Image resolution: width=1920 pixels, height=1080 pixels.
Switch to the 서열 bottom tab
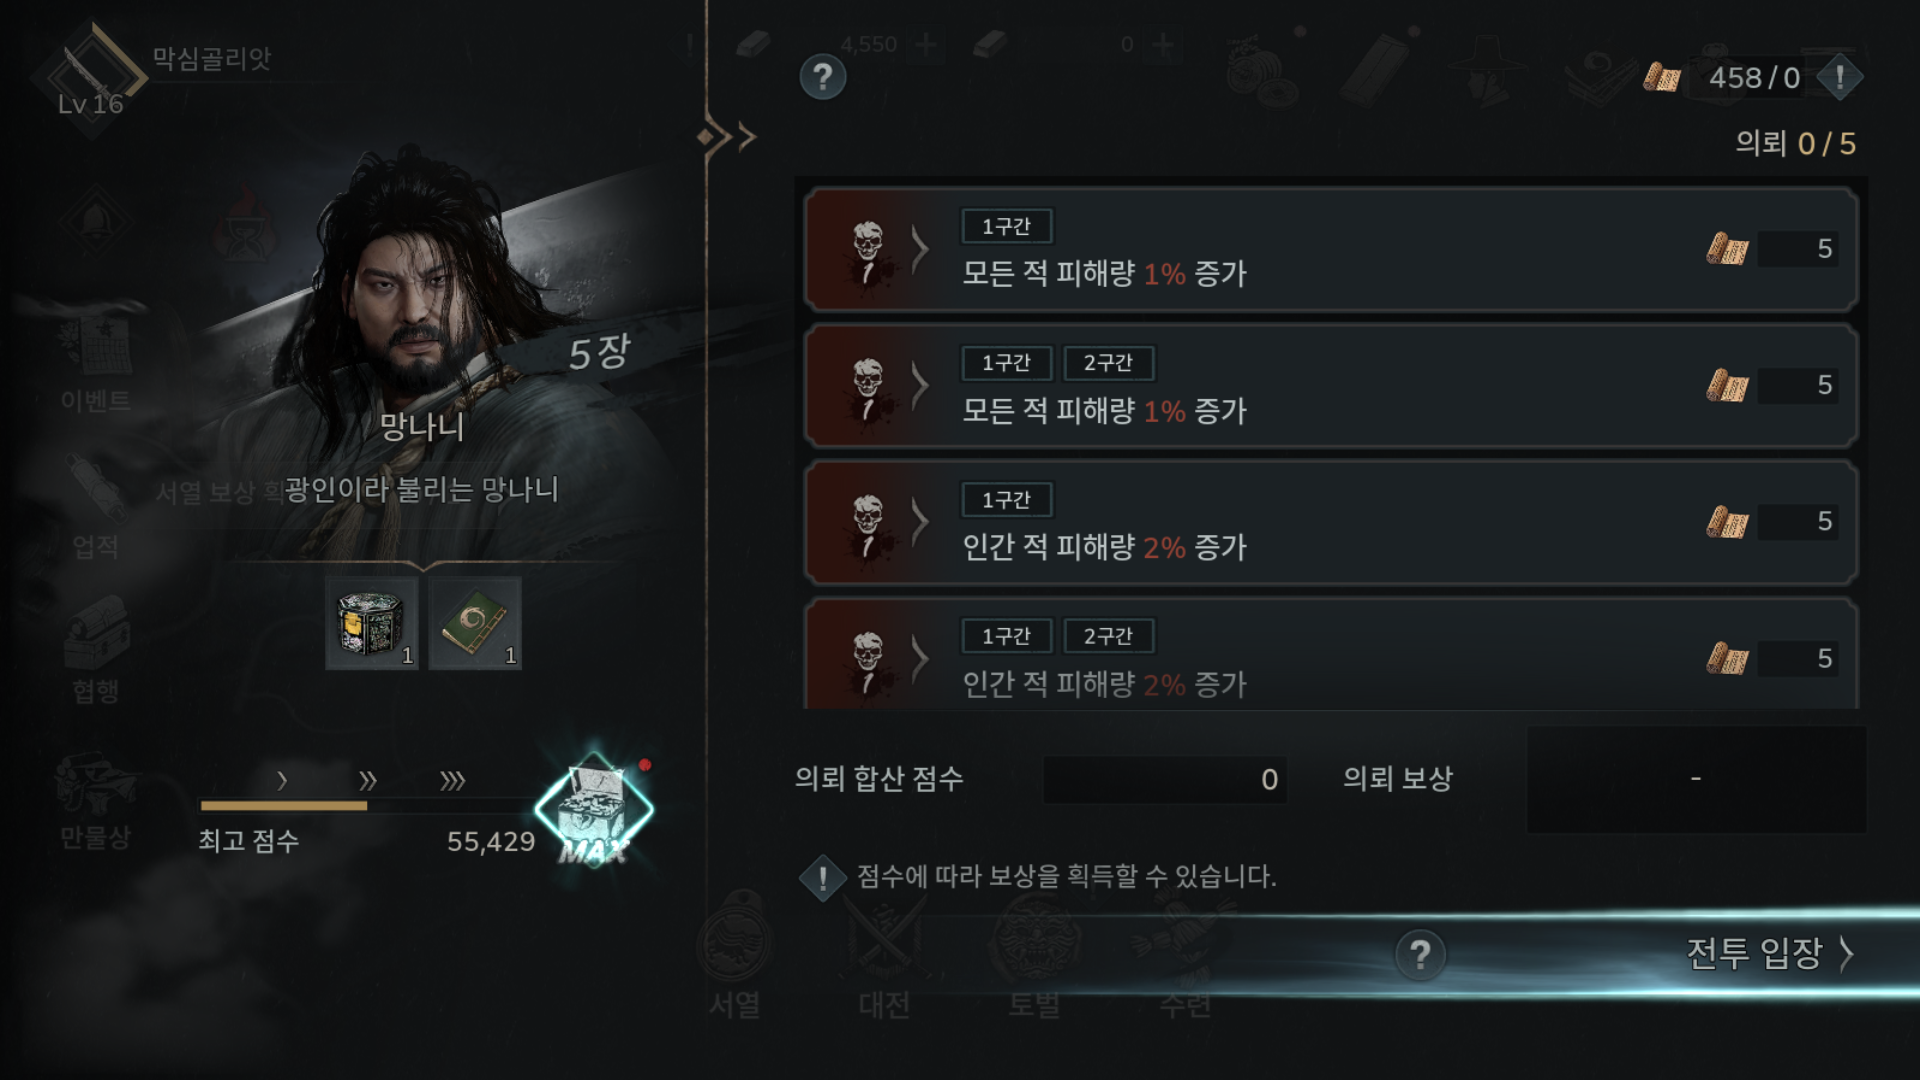pyautogui.click(x=734, y=955)
